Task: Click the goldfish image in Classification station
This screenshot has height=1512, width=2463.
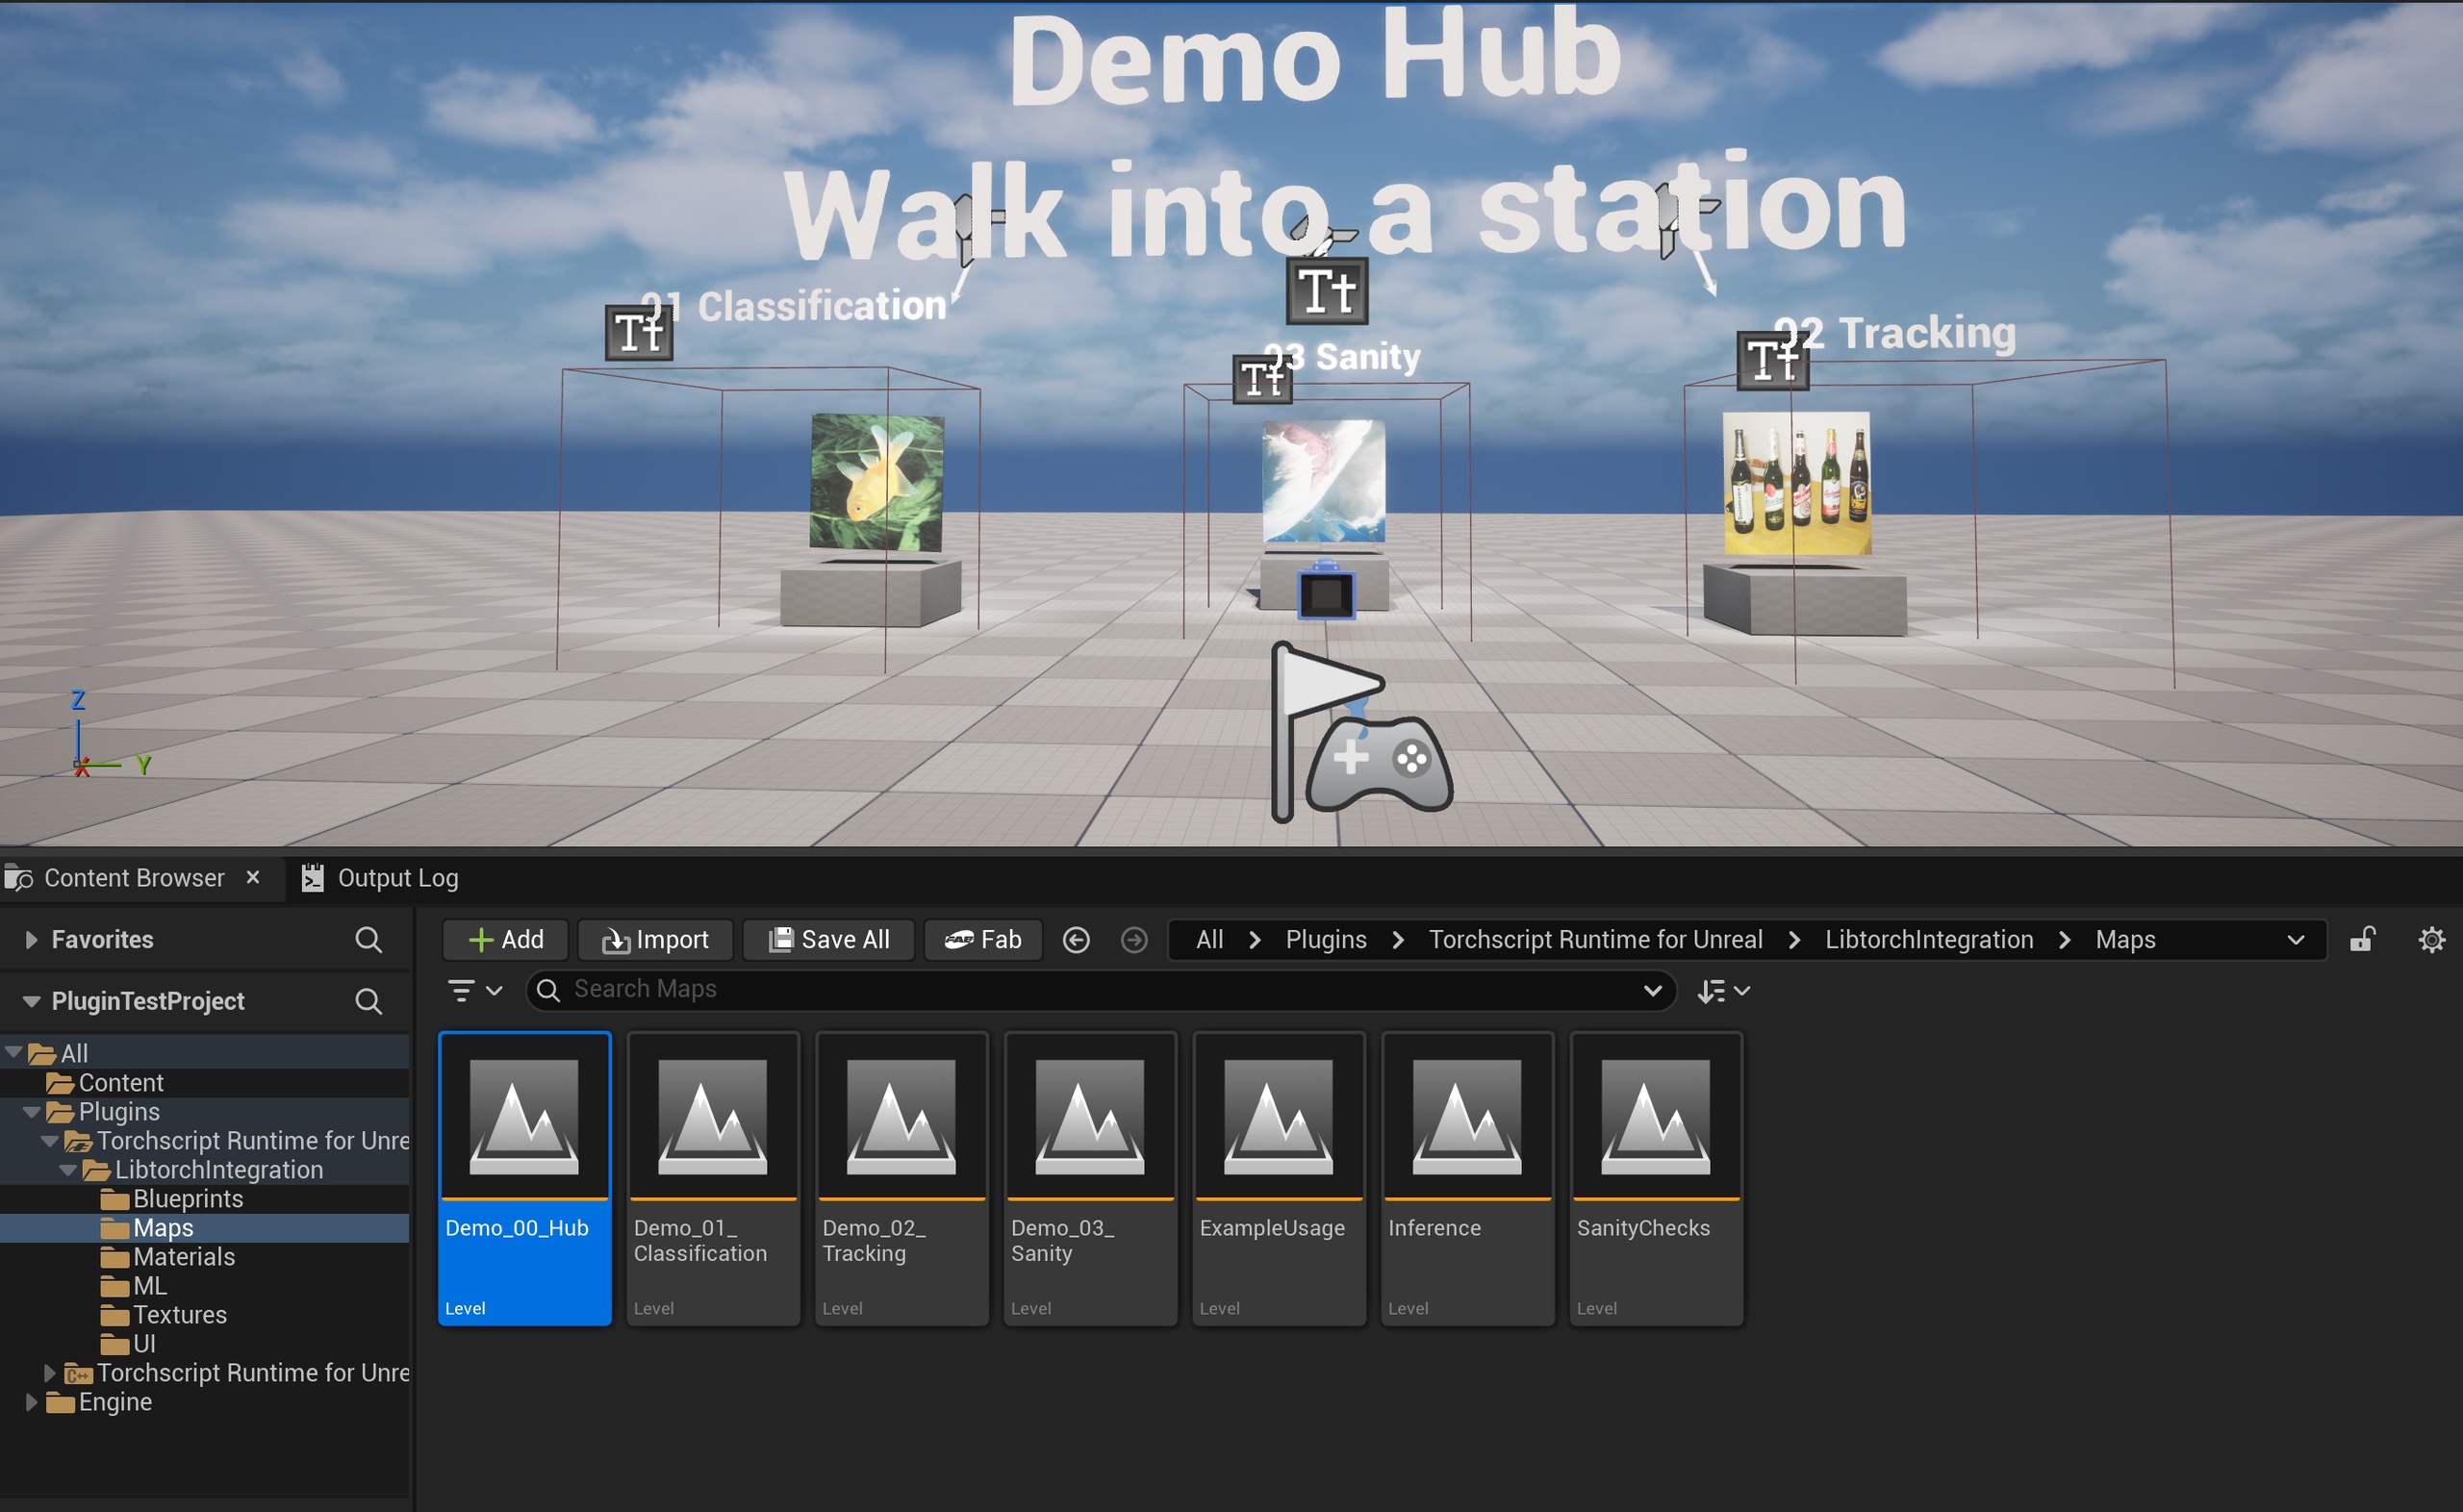Action: coord(877,482)
